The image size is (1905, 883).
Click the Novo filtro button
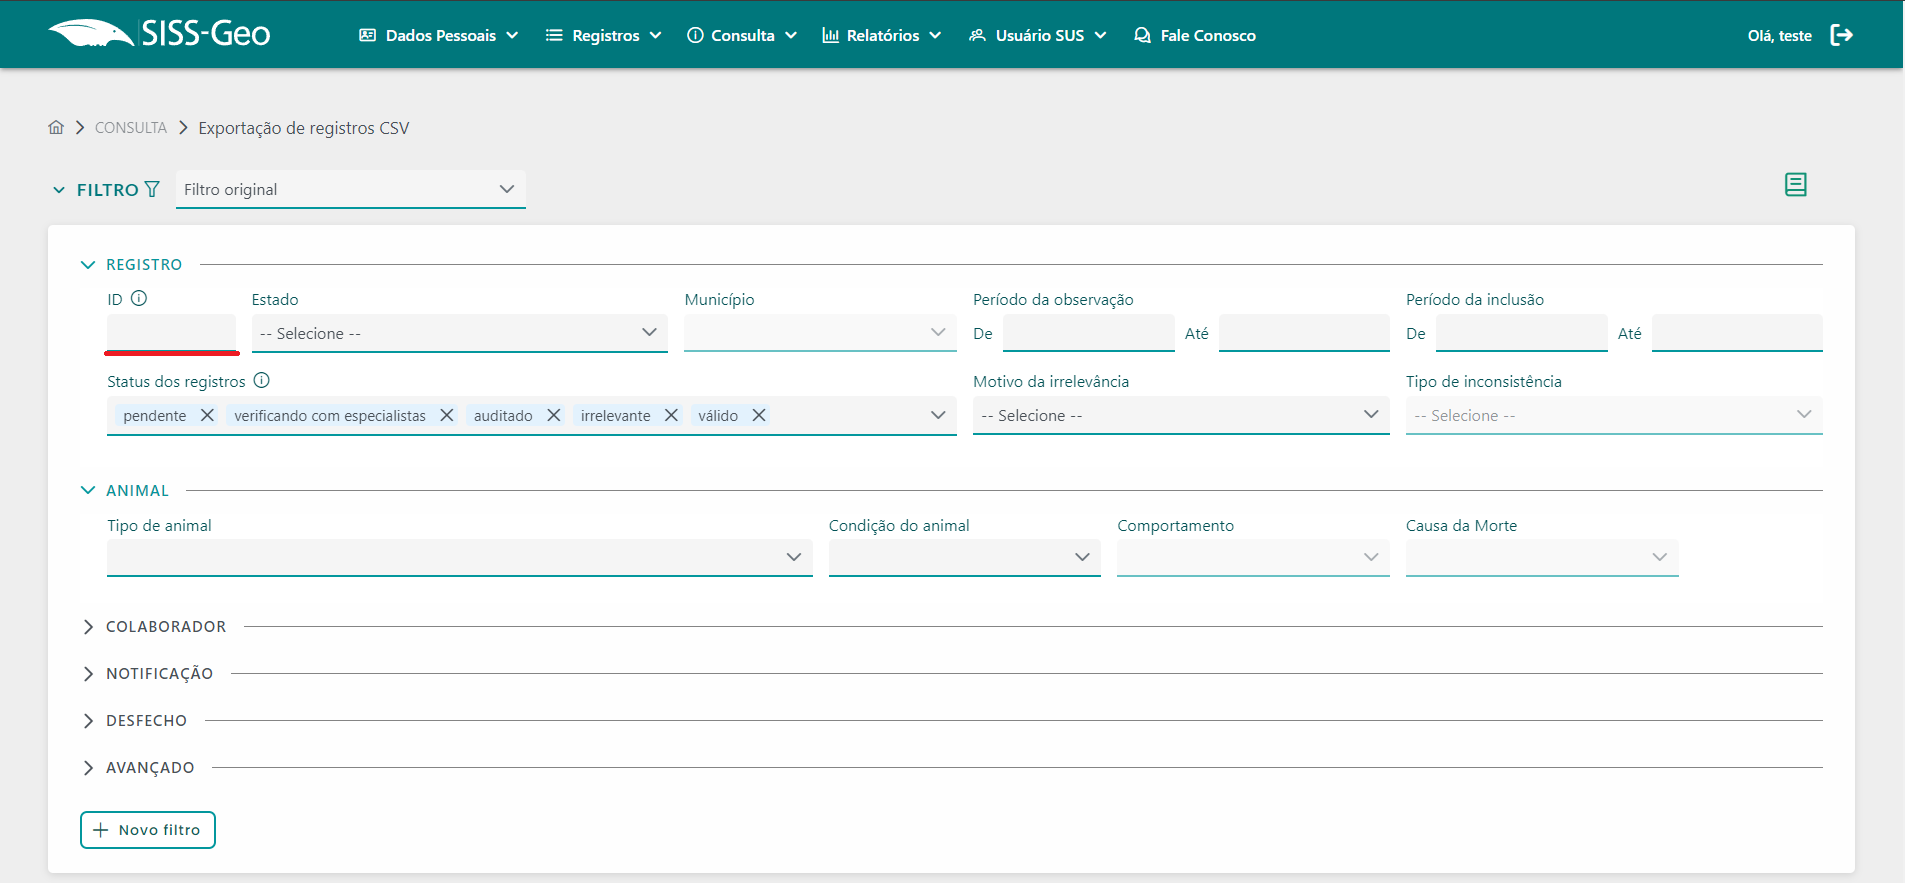tap(148, 830)
